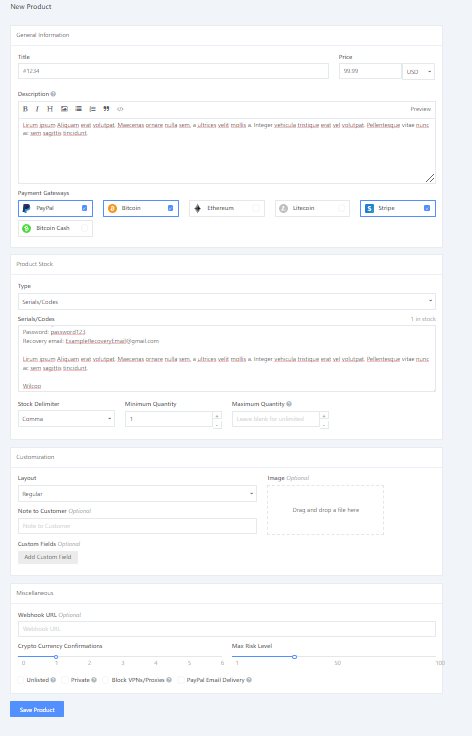472x736 pixels.
Task: Click Add Custom Field button
Action: tap(48, 557)
